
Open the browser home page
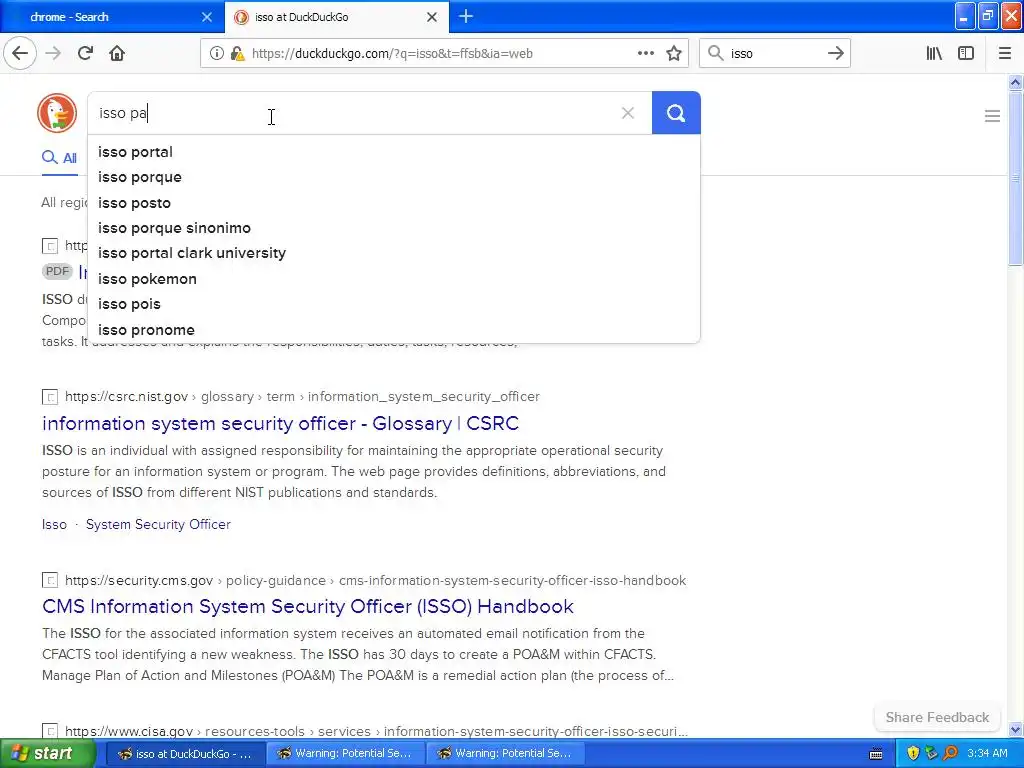coord(117,53)
